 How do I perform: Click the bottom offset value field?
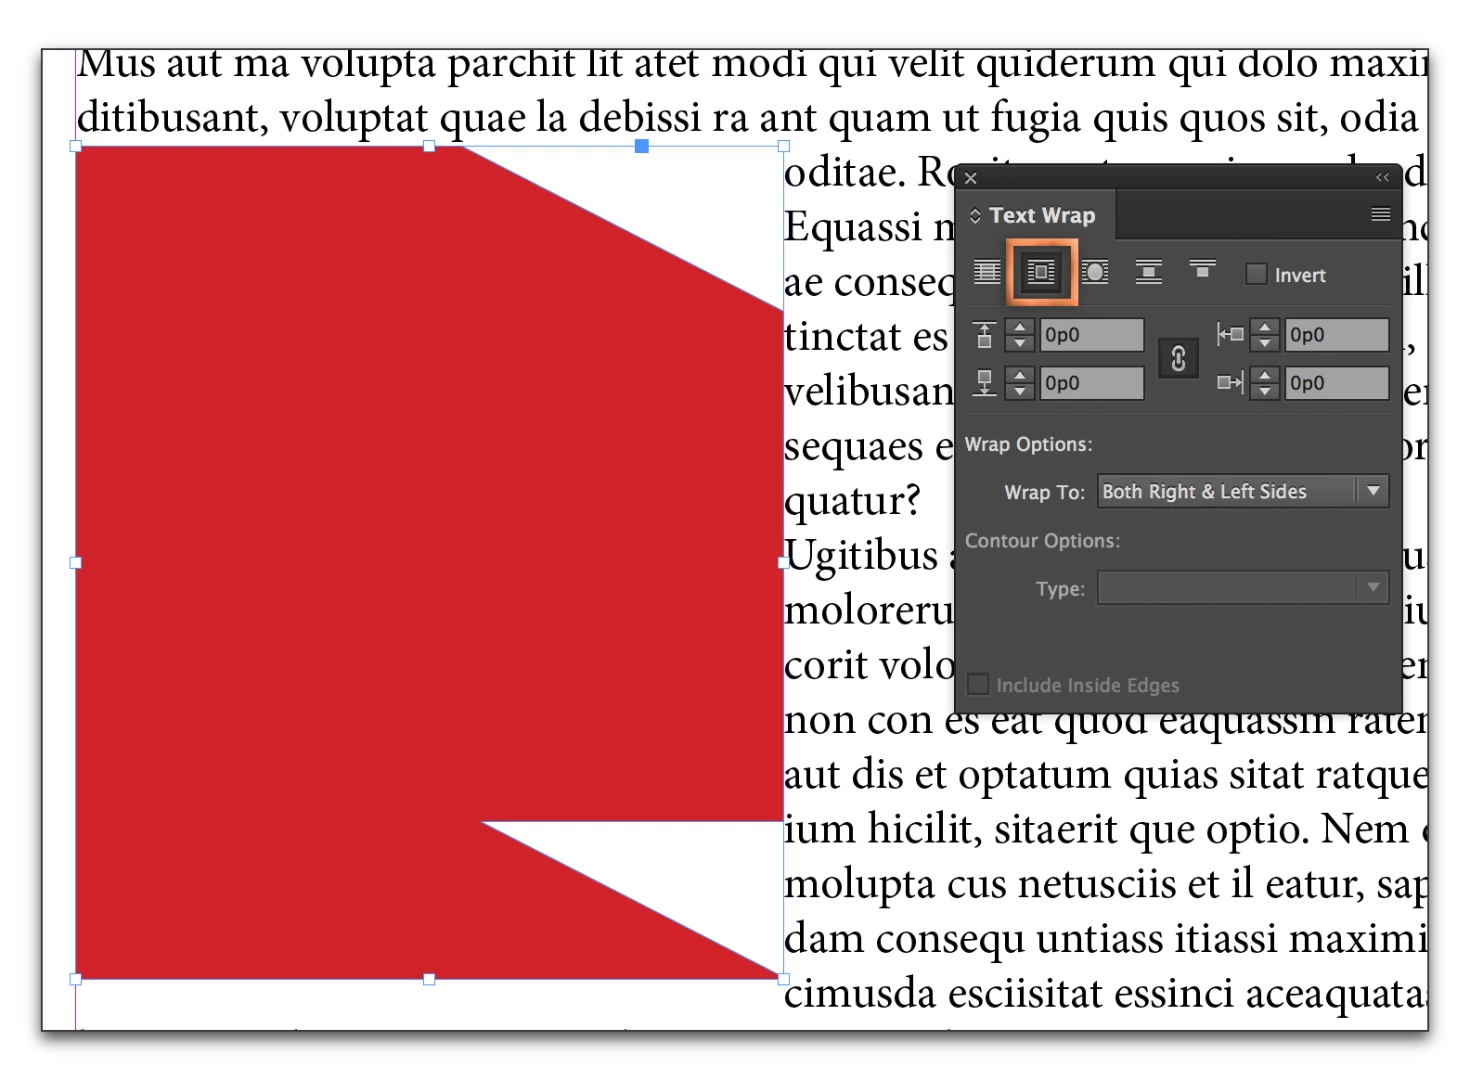[x=1091, y=383]
